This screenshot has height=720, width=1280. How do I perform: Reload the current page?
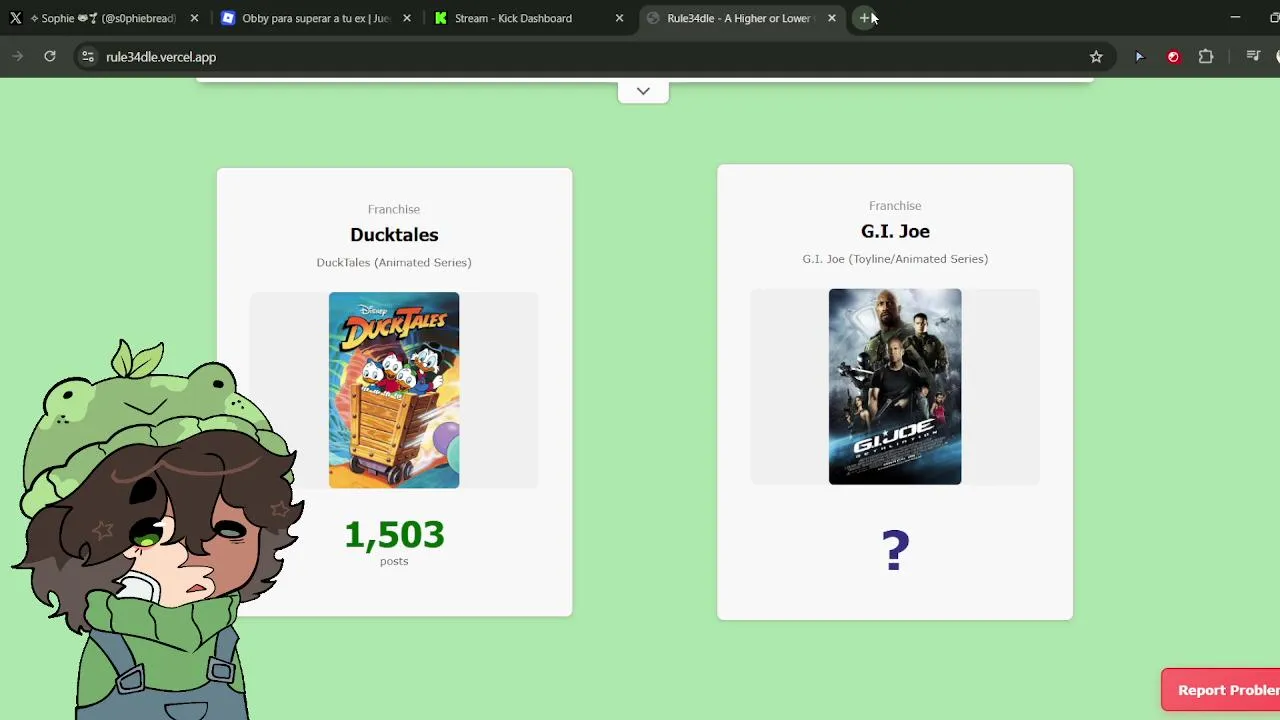(x=50, y=57)
